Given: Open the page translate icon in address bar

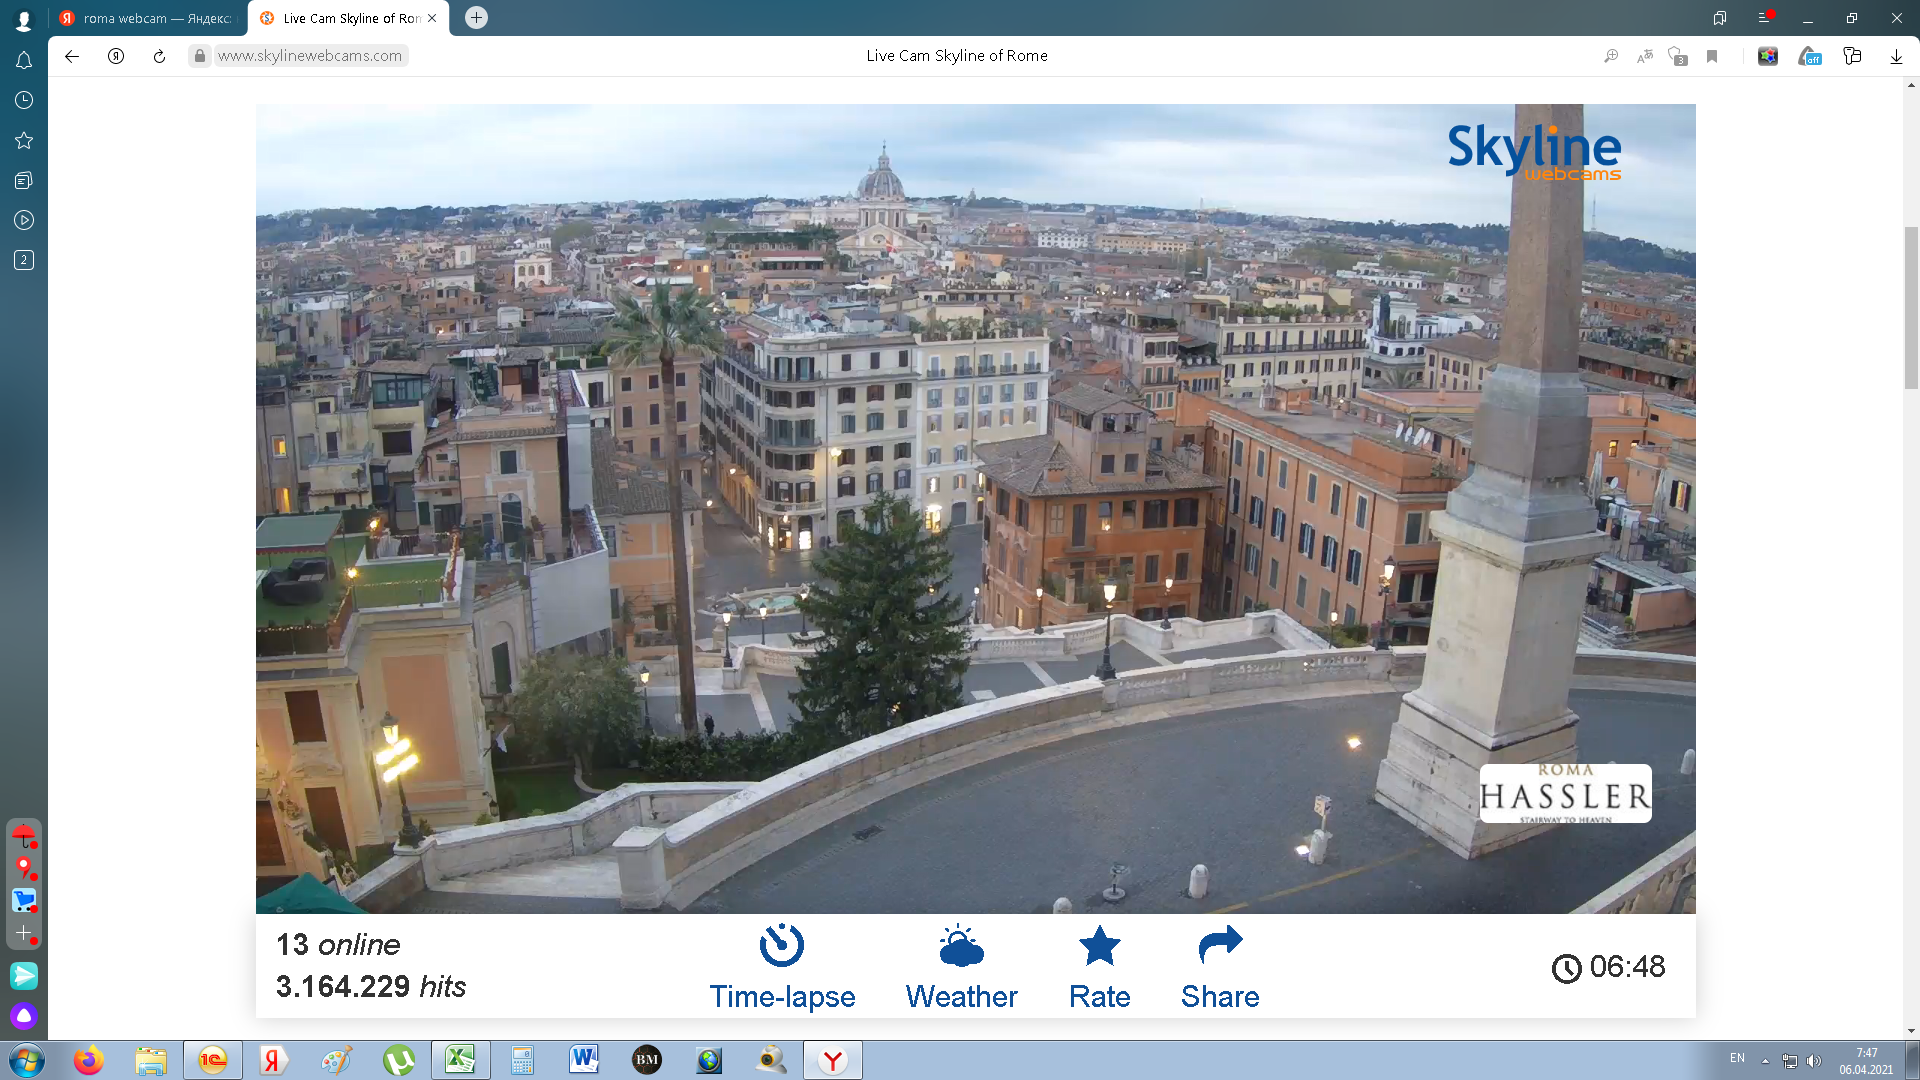Looking at the screenshot, I should tap(1645, 56).
